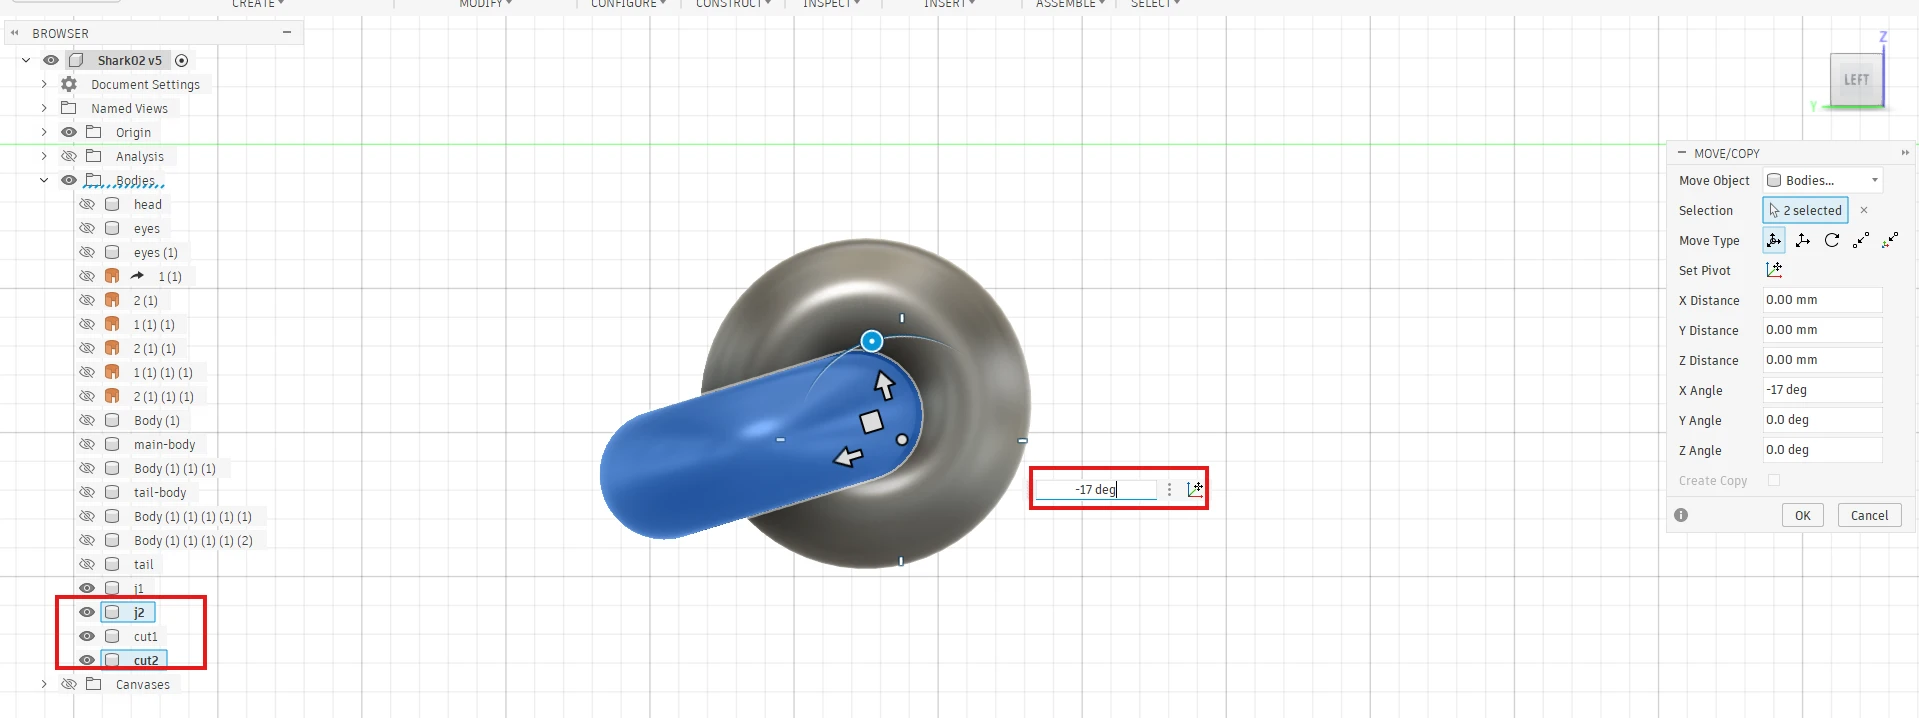The height and width of the screenshot is (718, 1919).
Task: Activate the Shark02 v5 component radio icon
Action: click(182, 60)
